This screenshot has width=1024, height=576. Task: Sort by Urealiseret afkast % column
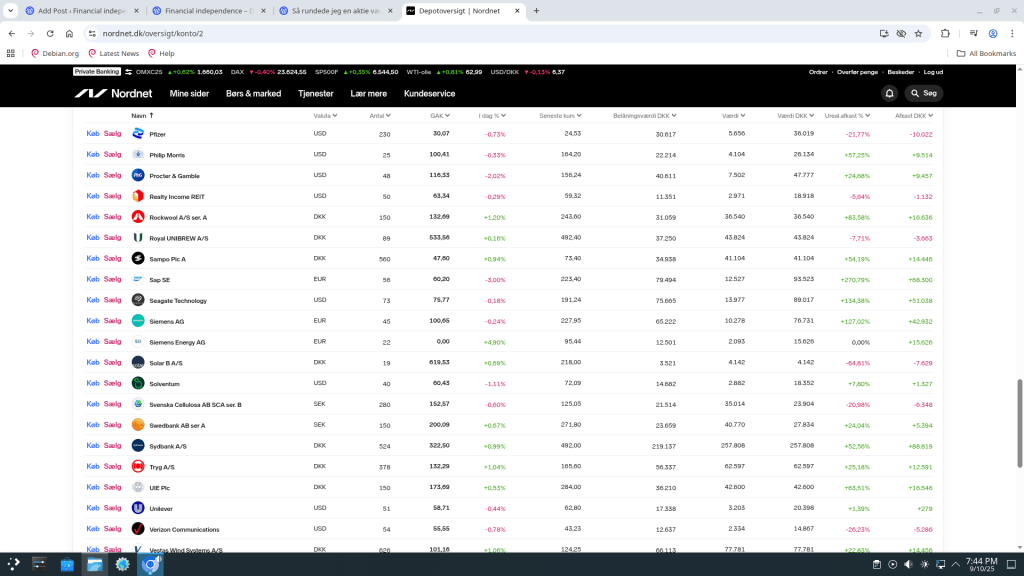point(845,115)
